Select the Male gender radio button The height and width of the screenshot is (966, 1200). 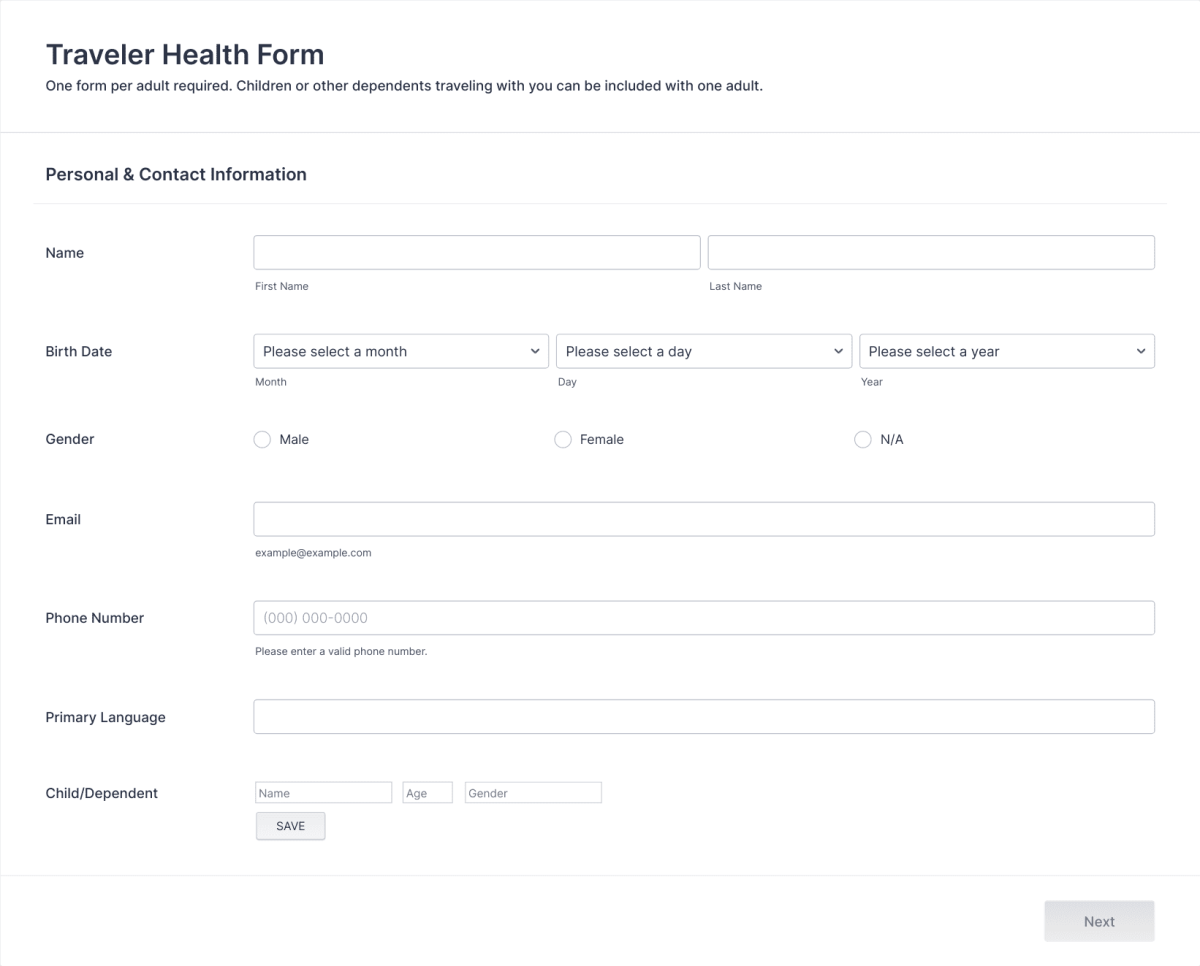[x=262, y=439]
